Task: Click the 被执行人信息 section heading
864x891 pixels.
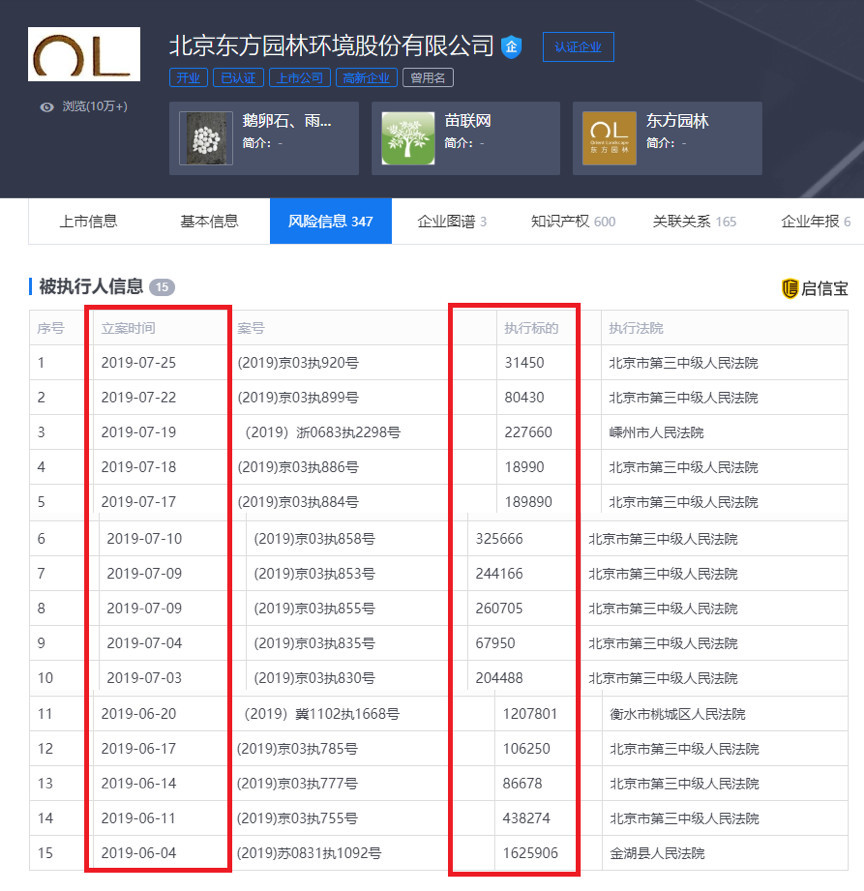Action: tap(91, 286)
